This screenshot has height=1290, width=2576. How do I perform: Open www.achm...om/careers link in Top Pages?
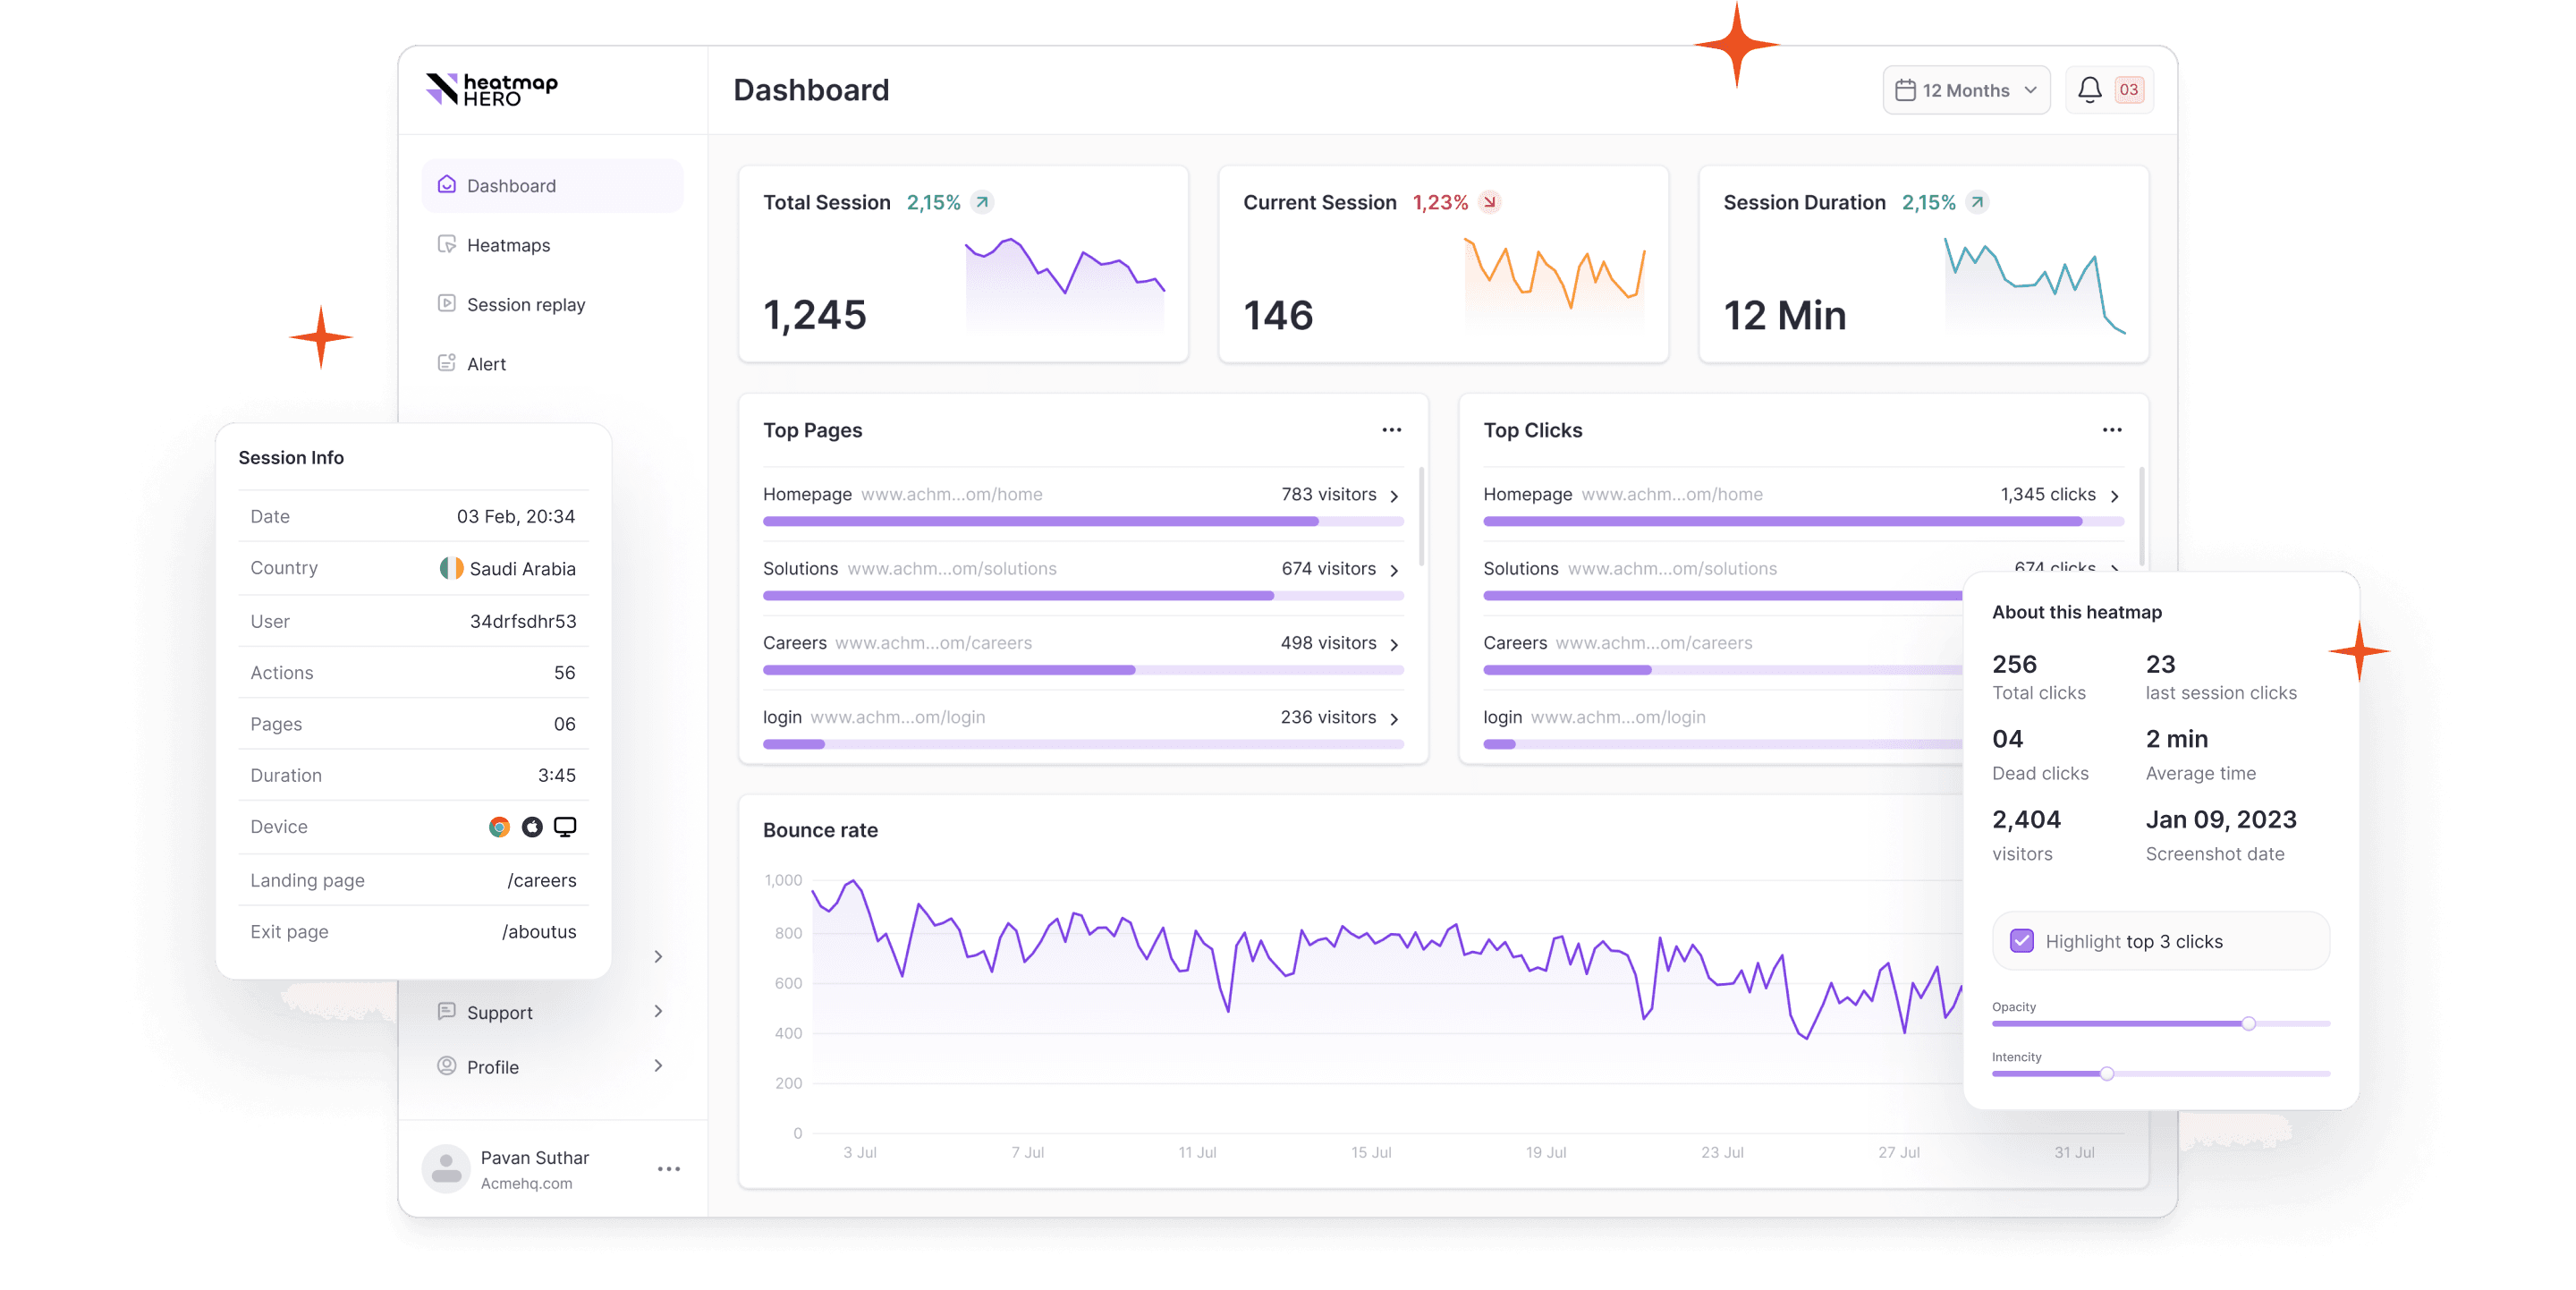pyautogui.click(x=932, y=642)
